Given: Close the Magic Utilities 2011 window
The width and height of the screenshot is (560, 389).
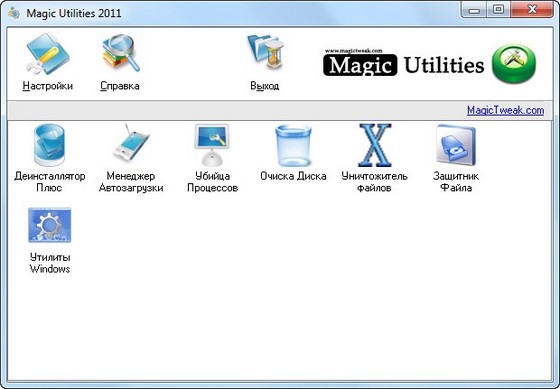Looking at the screenshot, I should point(532,9).
